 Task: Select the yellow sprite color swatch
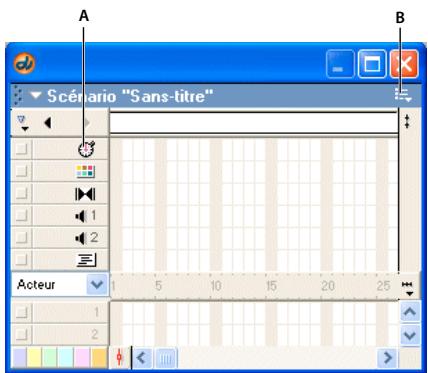click(34, 357)
